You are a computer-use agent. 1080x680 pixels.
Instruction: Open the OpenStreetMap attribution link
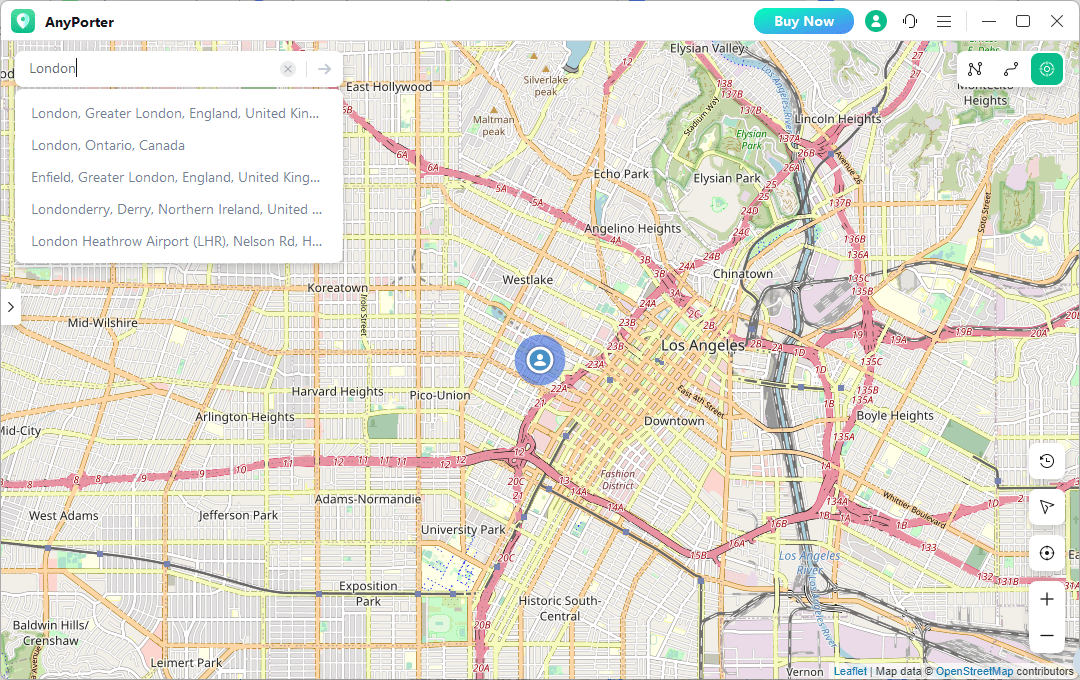tap(974, 672)
